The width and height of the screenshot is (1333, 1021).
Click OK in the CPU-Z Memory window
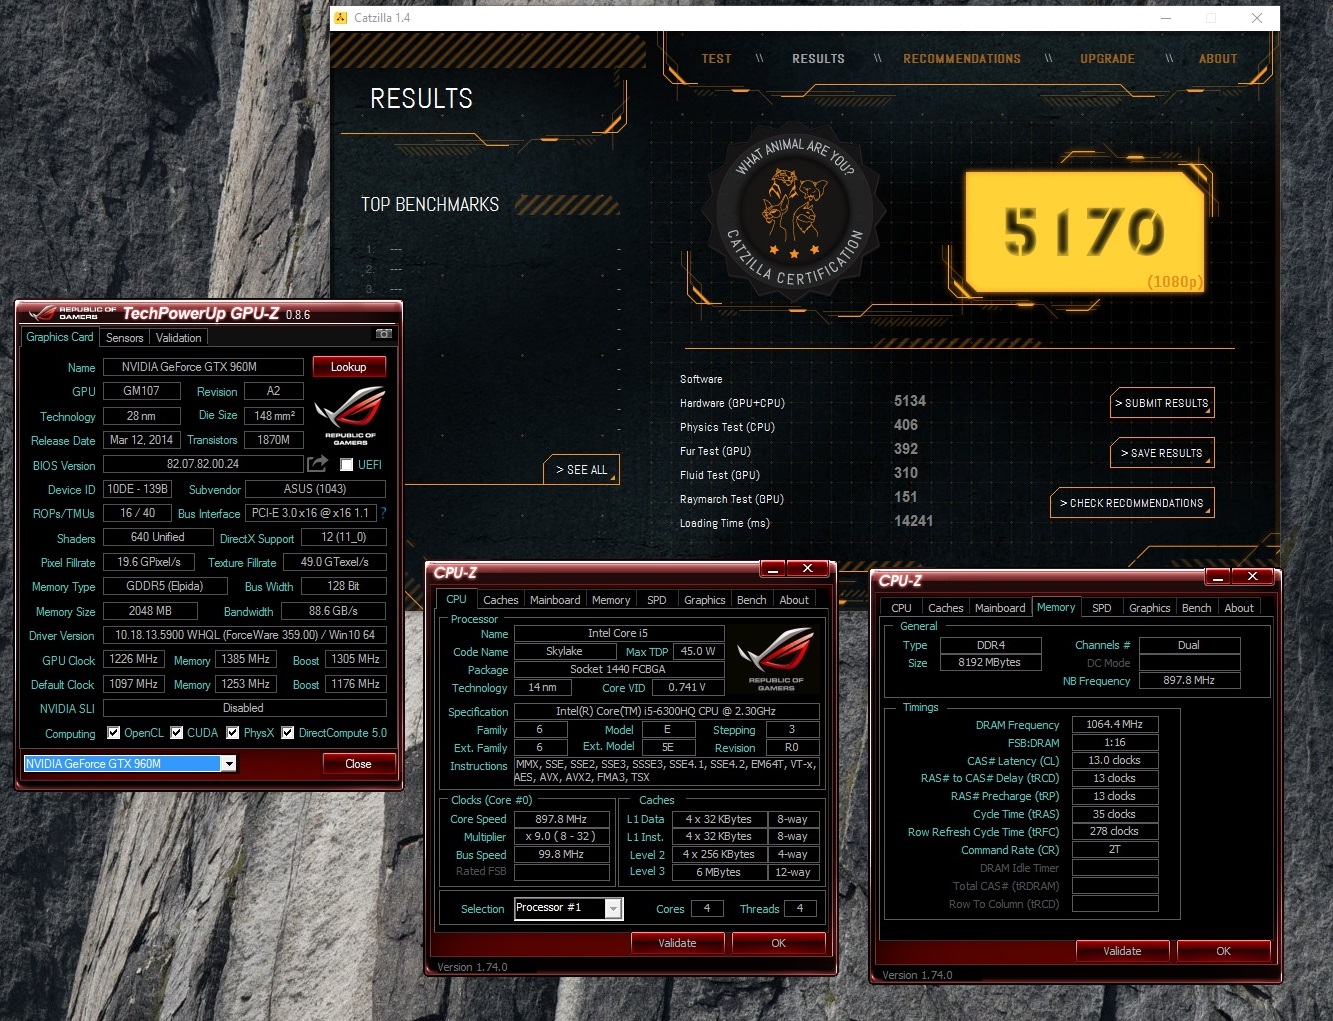click(x=1224, y=951)
